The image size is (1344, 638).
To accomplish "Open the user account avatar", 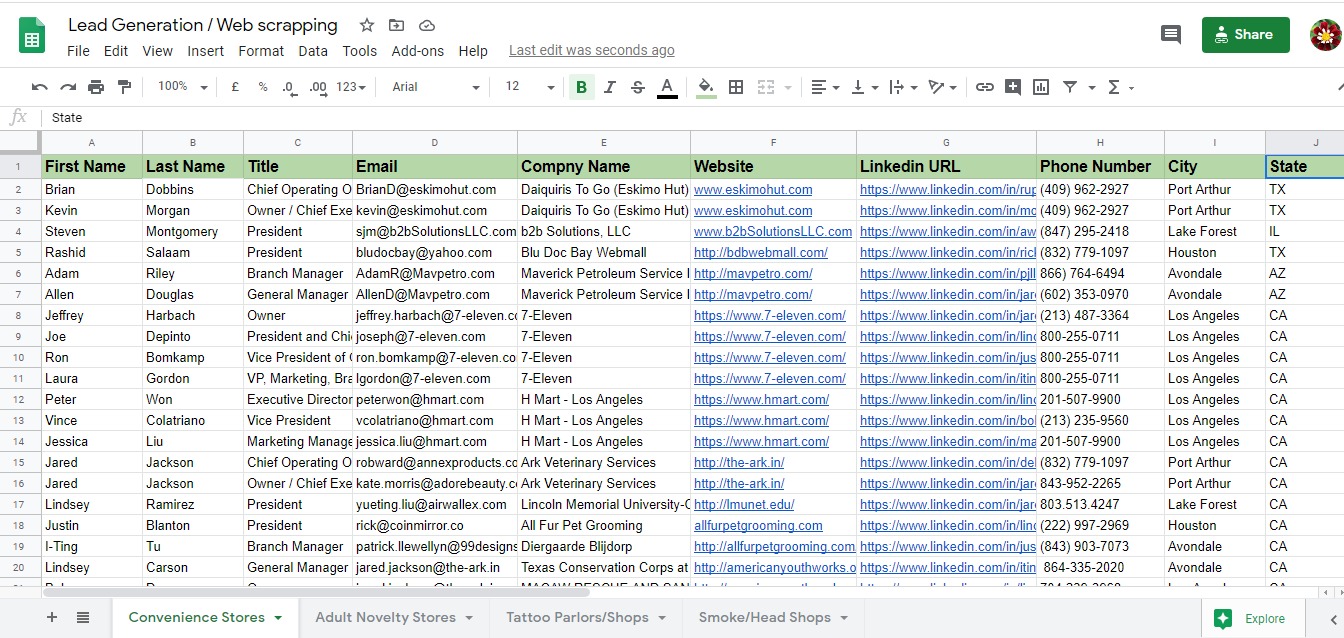I will pos(1325,35).
